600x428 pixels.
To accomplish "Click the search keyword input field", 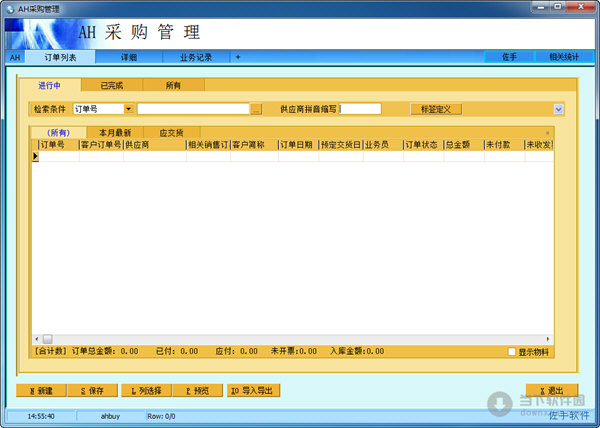I will point(193,109).
